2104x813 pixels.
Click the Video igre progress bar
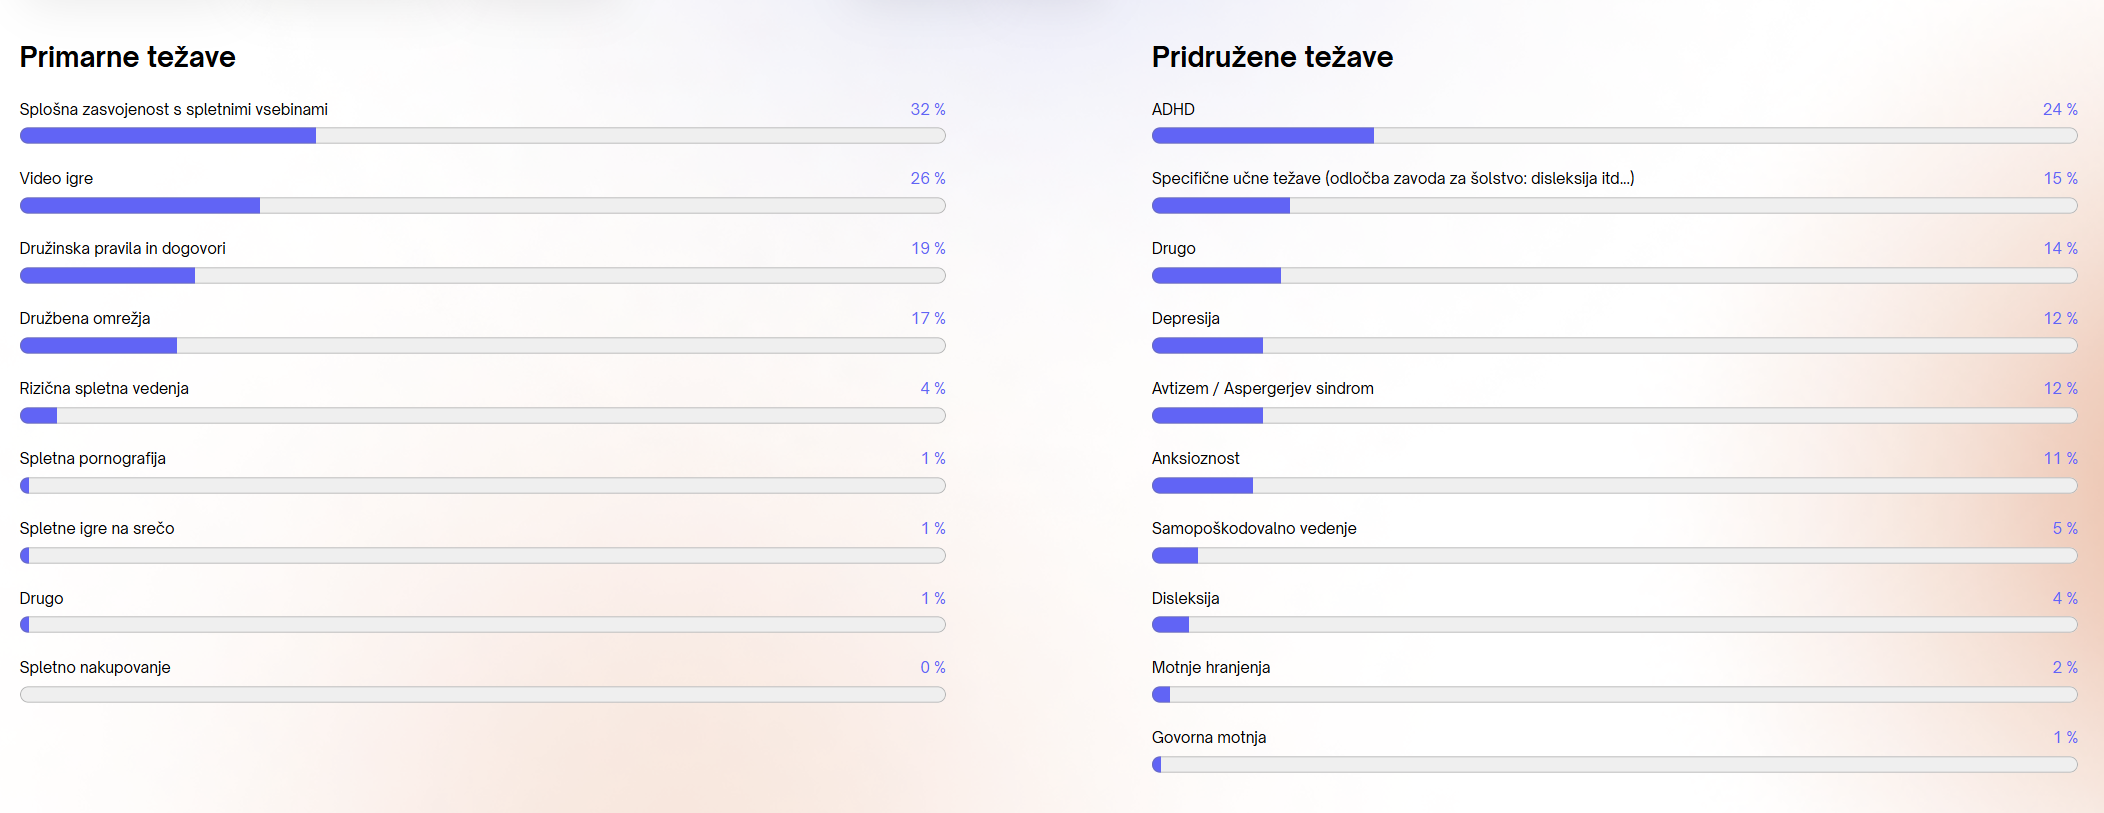coord(482,206)
